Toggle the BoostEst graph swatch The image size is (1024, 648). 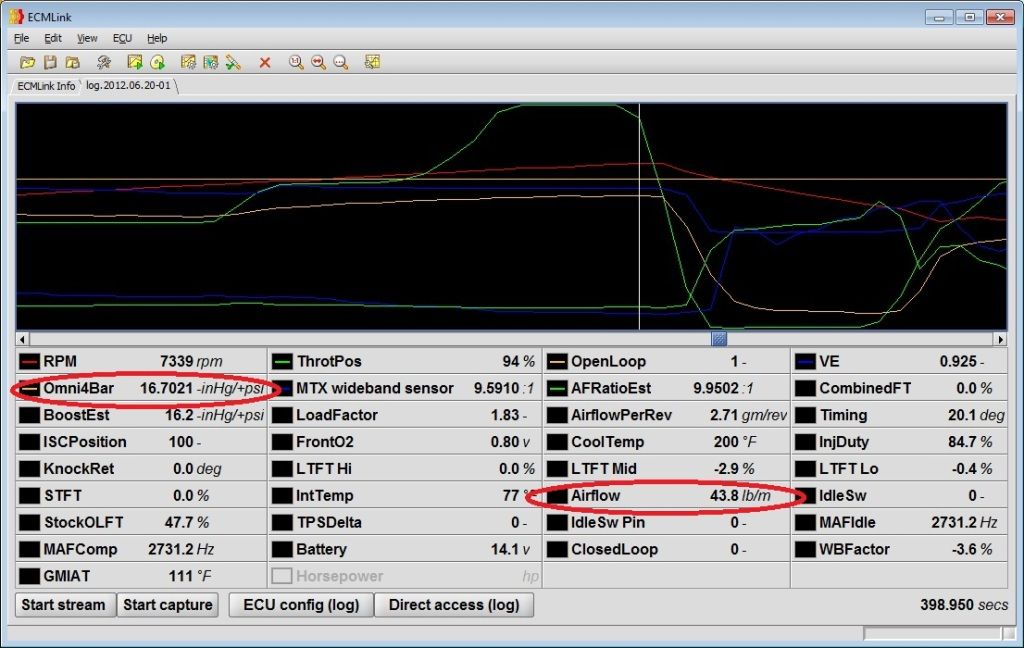(x=29, y=415)
